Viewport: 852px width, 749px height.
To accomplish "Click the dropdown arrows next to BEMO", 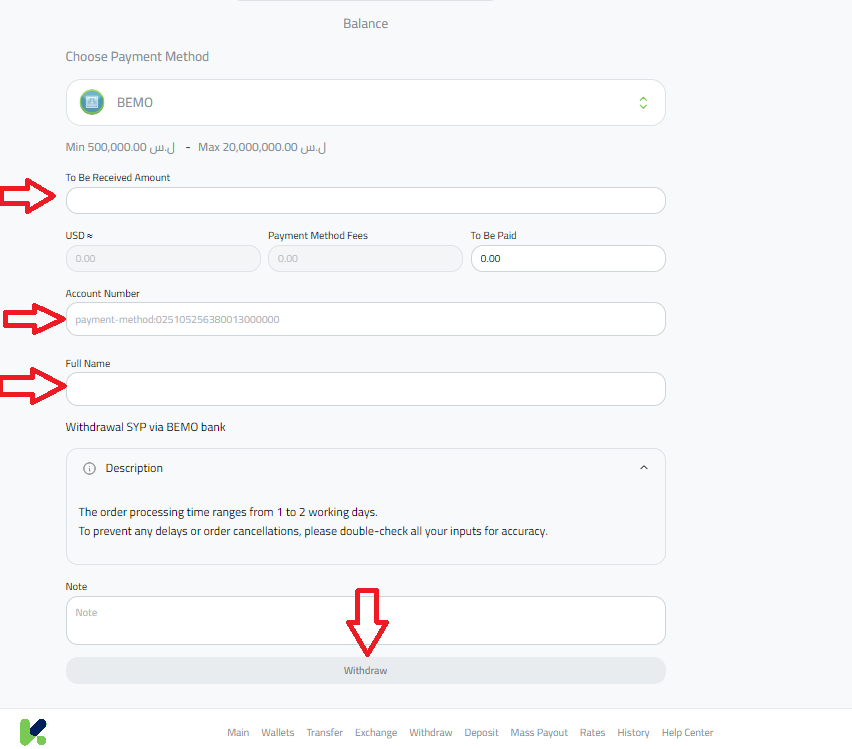I will 643,102.
